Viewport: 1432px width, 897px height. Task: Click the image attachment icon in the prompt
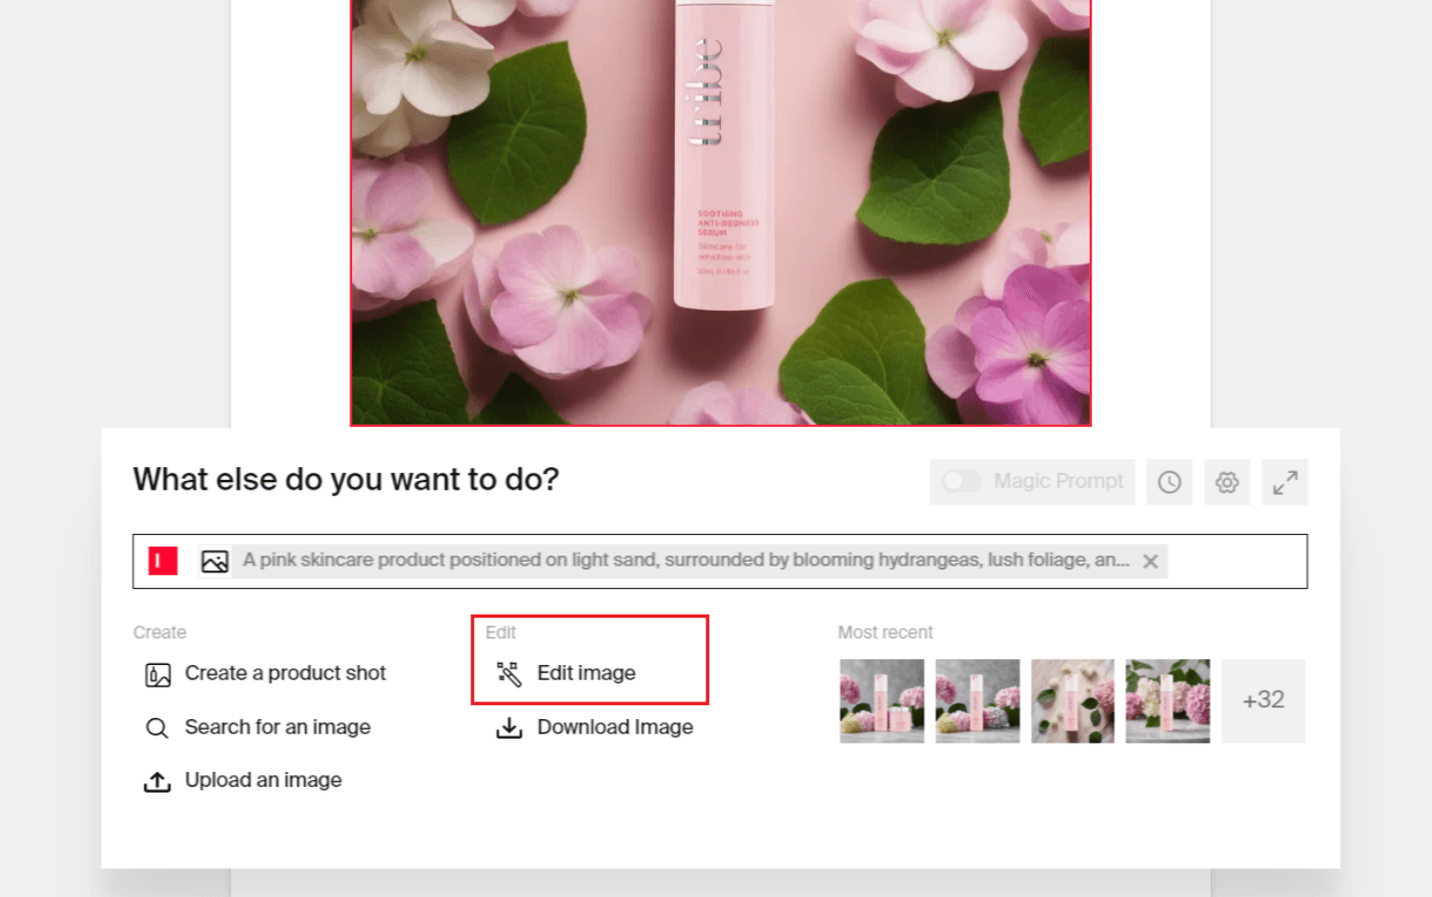coord(215,561)
